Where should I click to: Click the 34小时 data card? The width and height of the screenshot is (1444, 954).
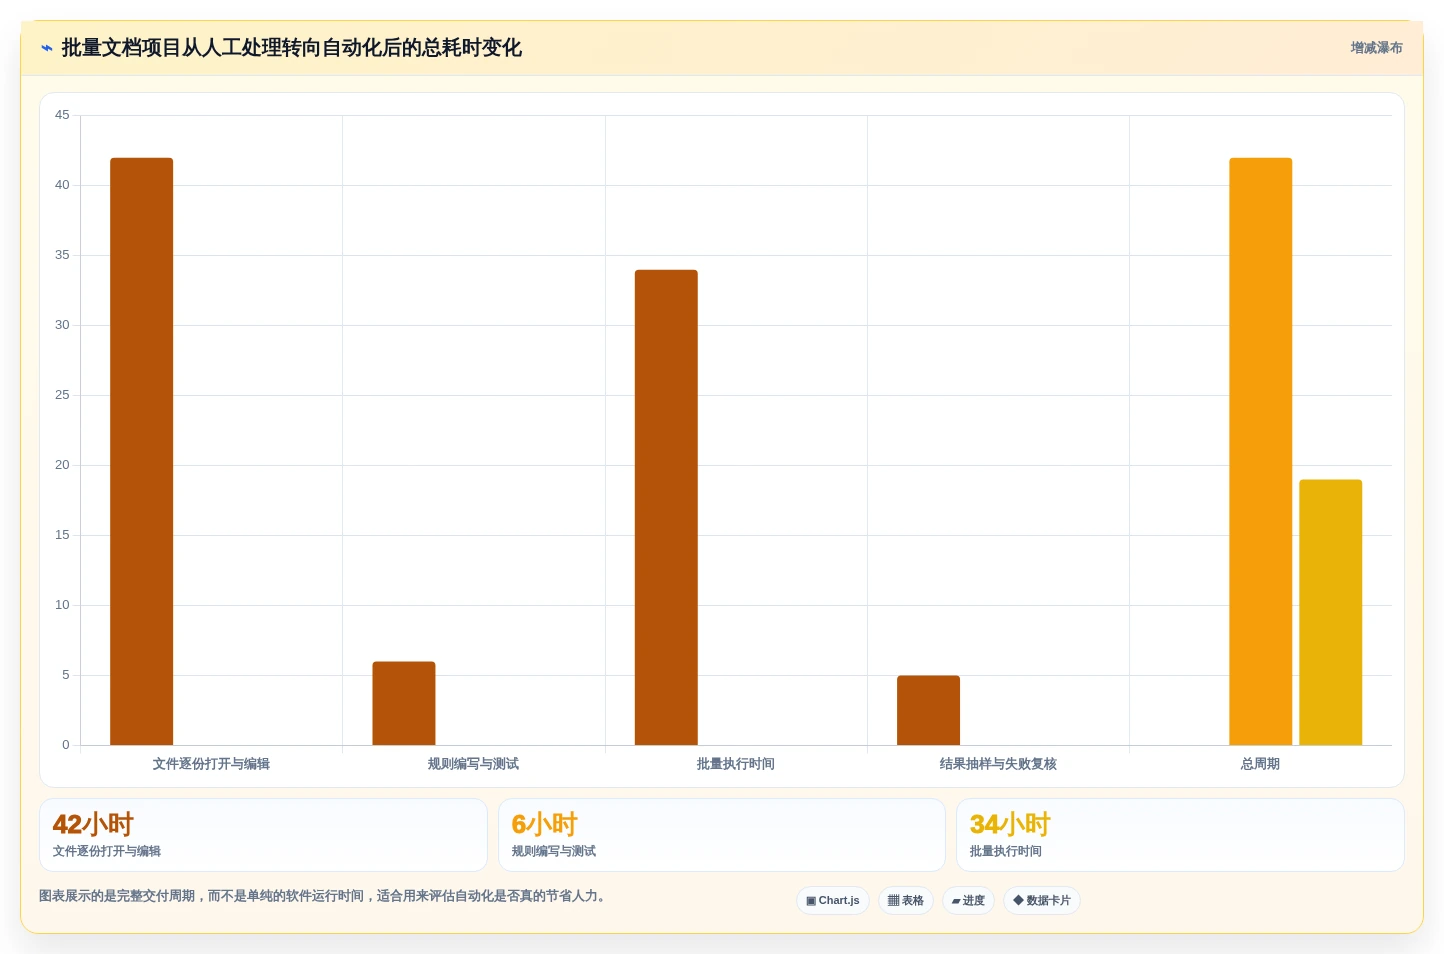tap(1180, 834)
